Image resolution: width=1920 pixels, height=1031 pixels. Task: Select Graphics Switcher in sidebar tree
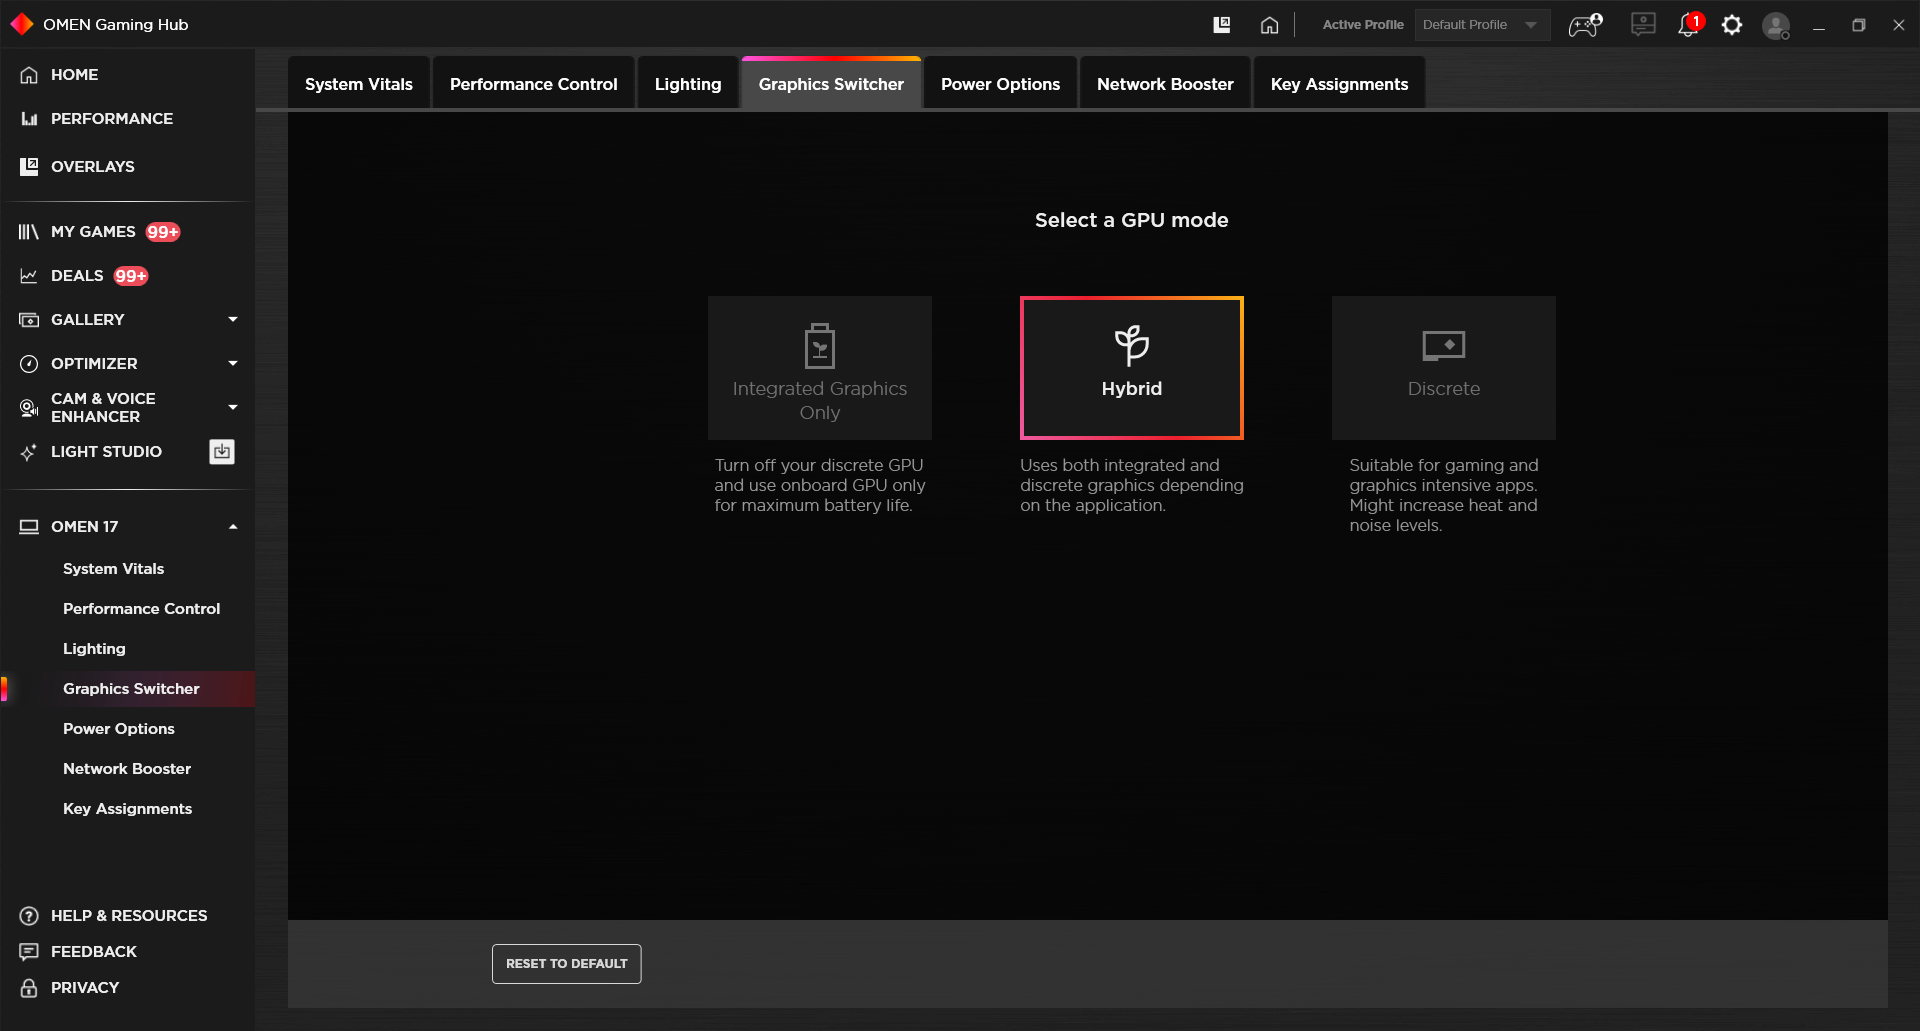(131, 689)
